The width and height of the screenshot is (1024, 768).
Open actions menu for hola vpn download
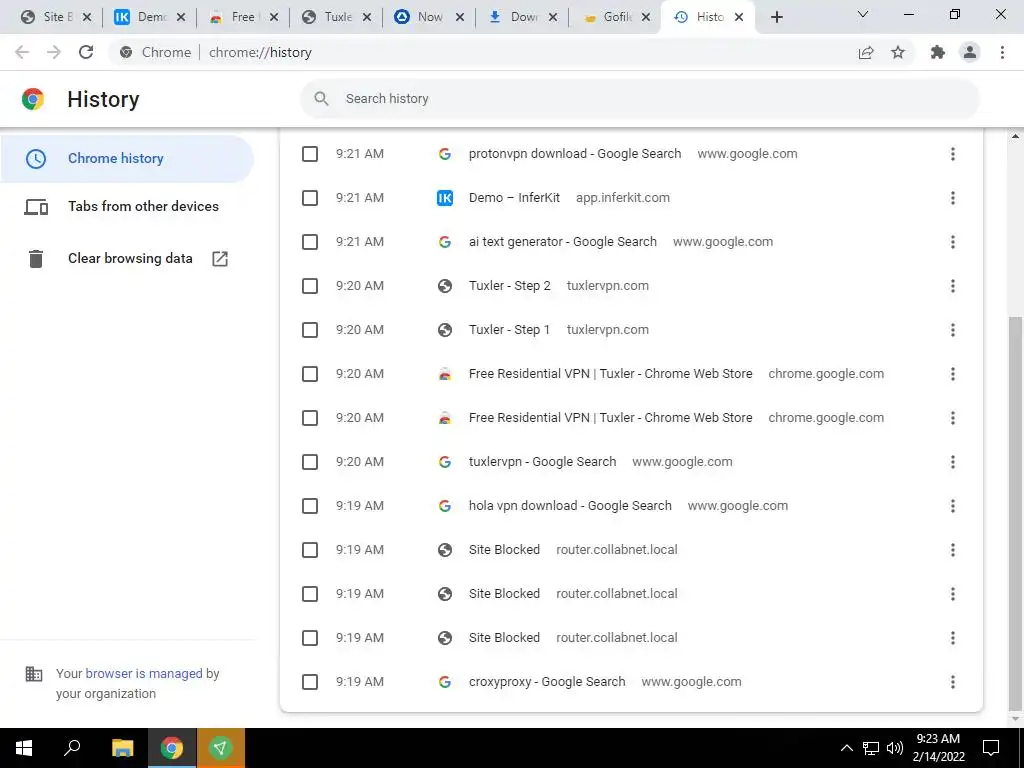coord(953,506)
